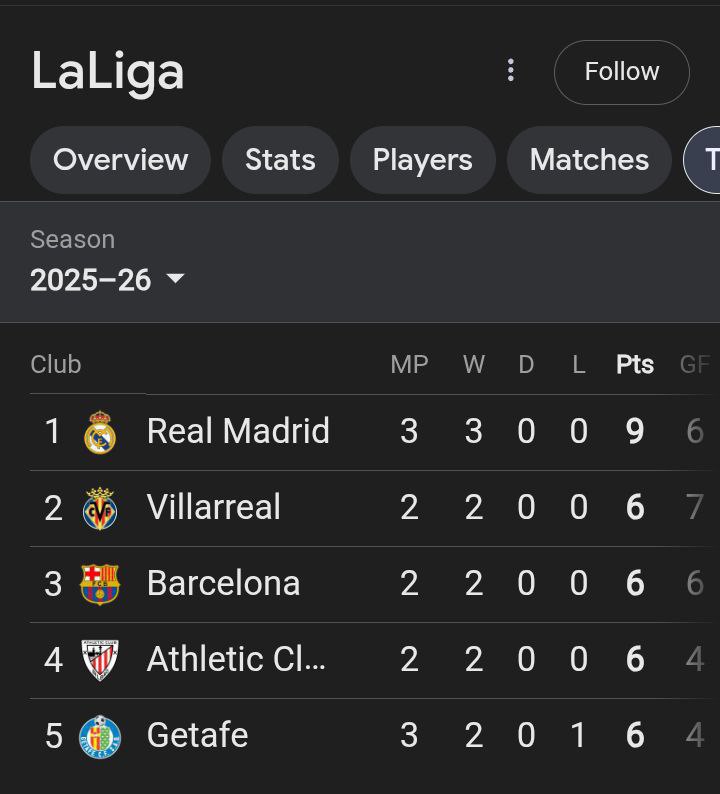Click the Getafe club crest
Image resolution: width=720 pixels, height=794 pixels.
click(x=100, y=737)
